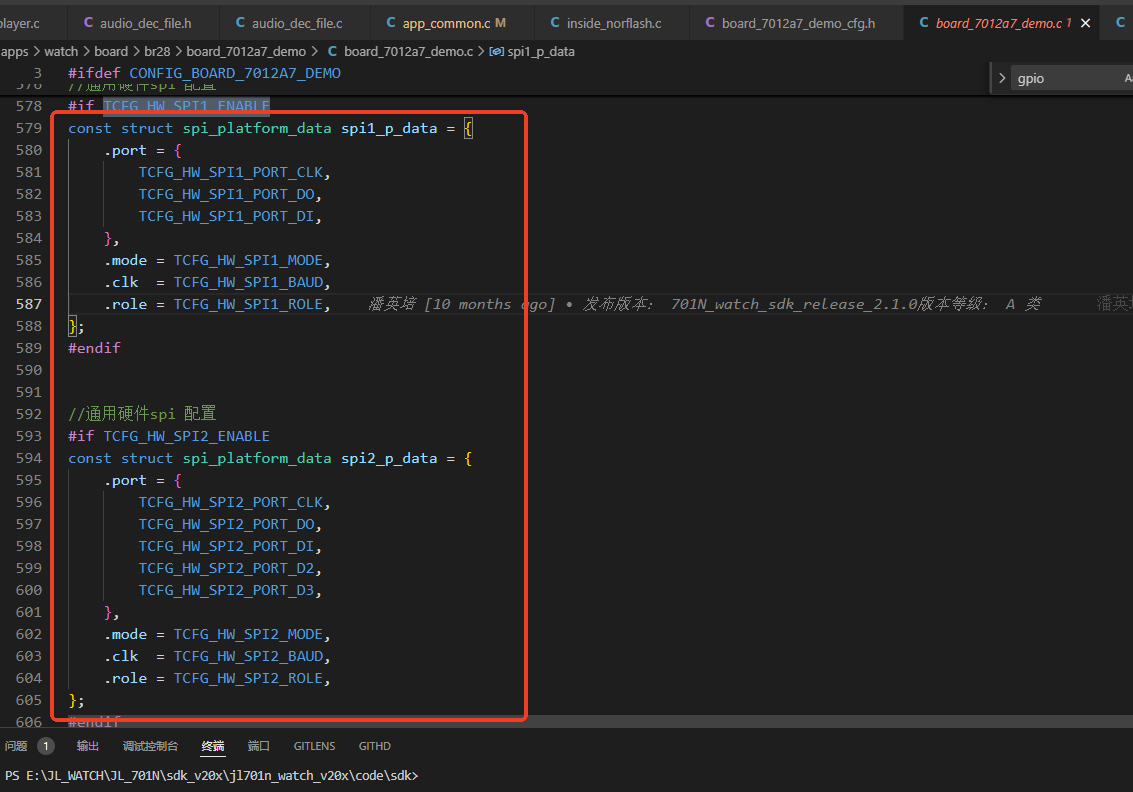
Task: Click the TCFG_HW_SPI1_MODE macro
Action: pos(248,260)
